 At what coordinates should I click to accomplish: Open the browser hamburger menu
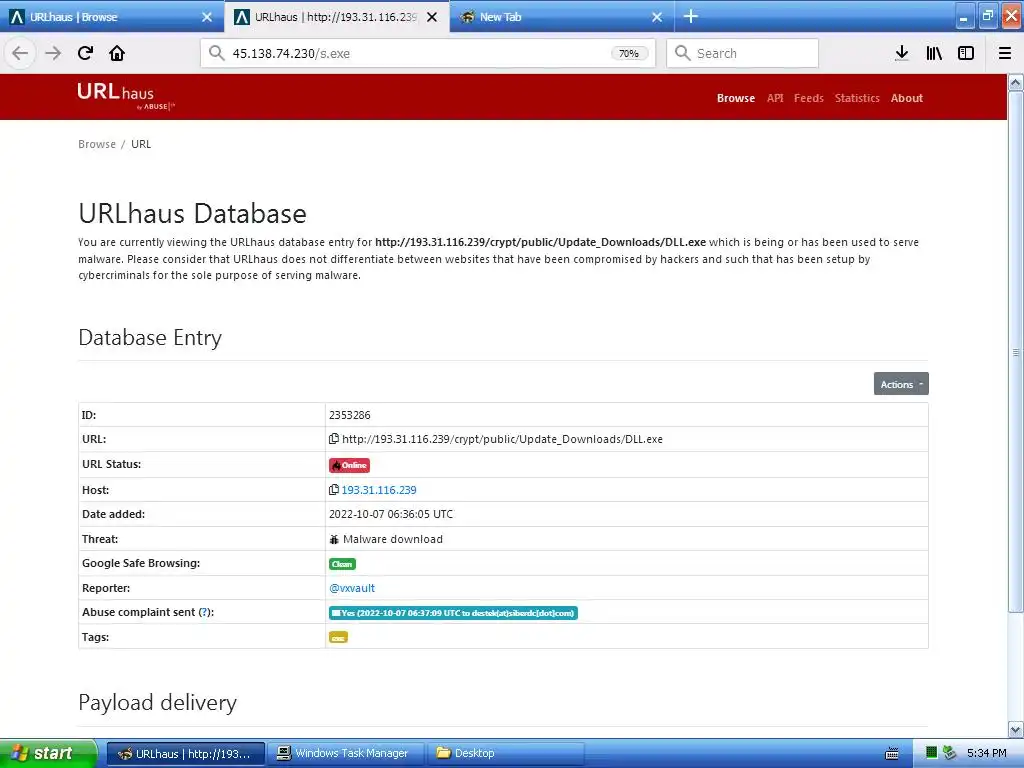point(1005,54)
